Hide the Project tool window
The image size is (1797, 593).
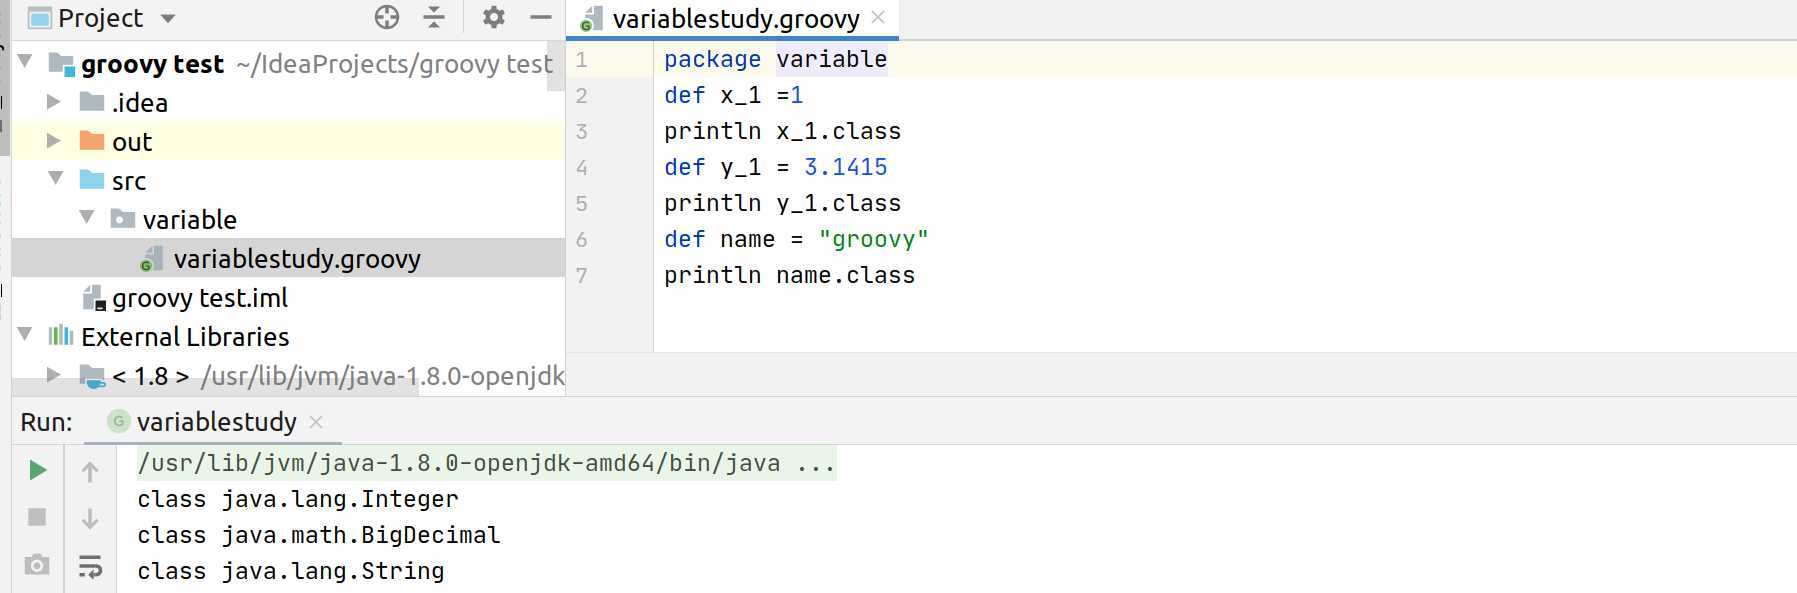[x=541, y=17]
